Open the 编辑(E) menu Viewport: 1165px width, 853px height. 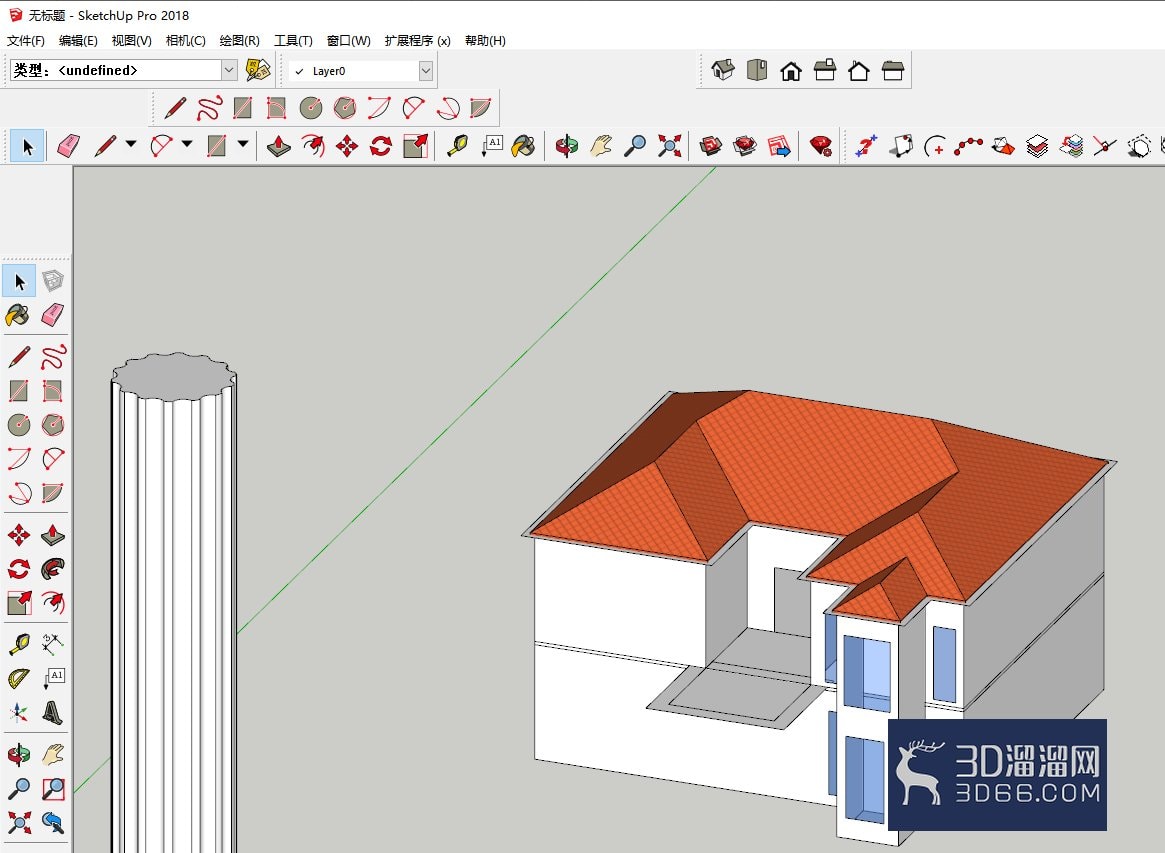tap(78, 40)
